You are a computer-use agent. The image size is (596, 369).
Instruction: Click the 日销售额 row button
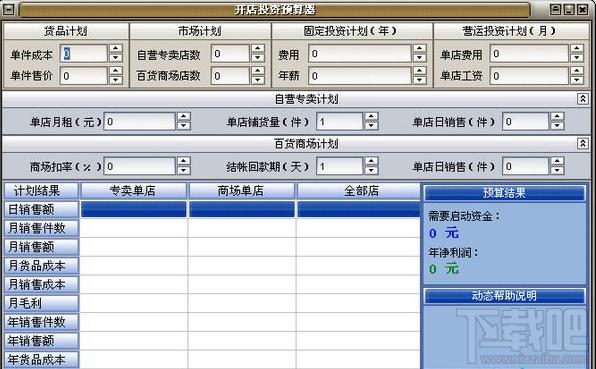point(41,209)
